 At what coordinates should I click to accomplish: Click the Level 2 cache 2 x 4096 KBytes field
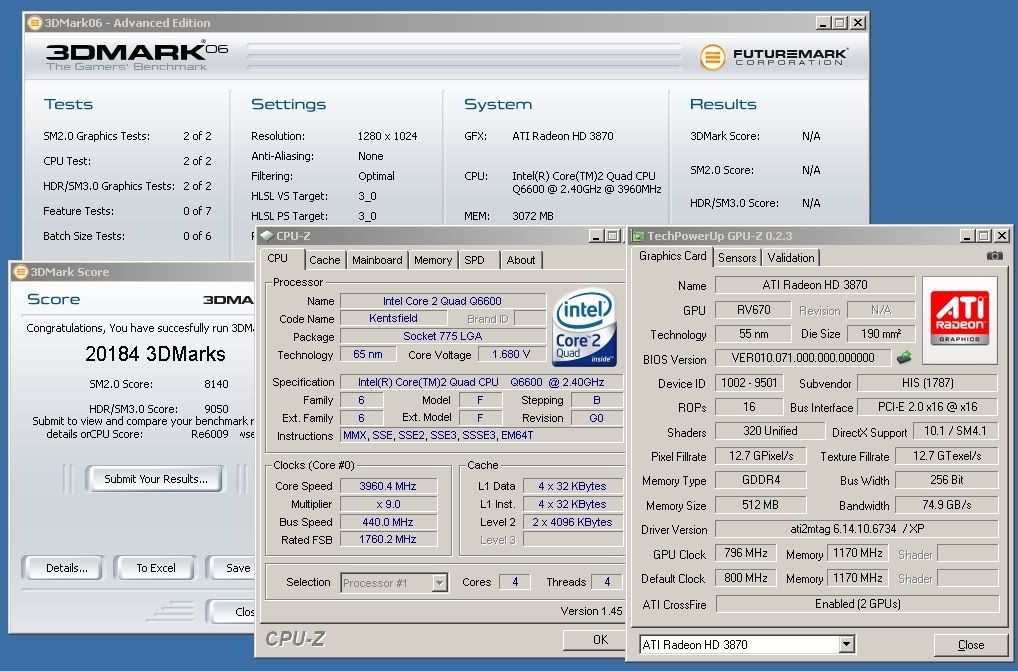point(573,522)
